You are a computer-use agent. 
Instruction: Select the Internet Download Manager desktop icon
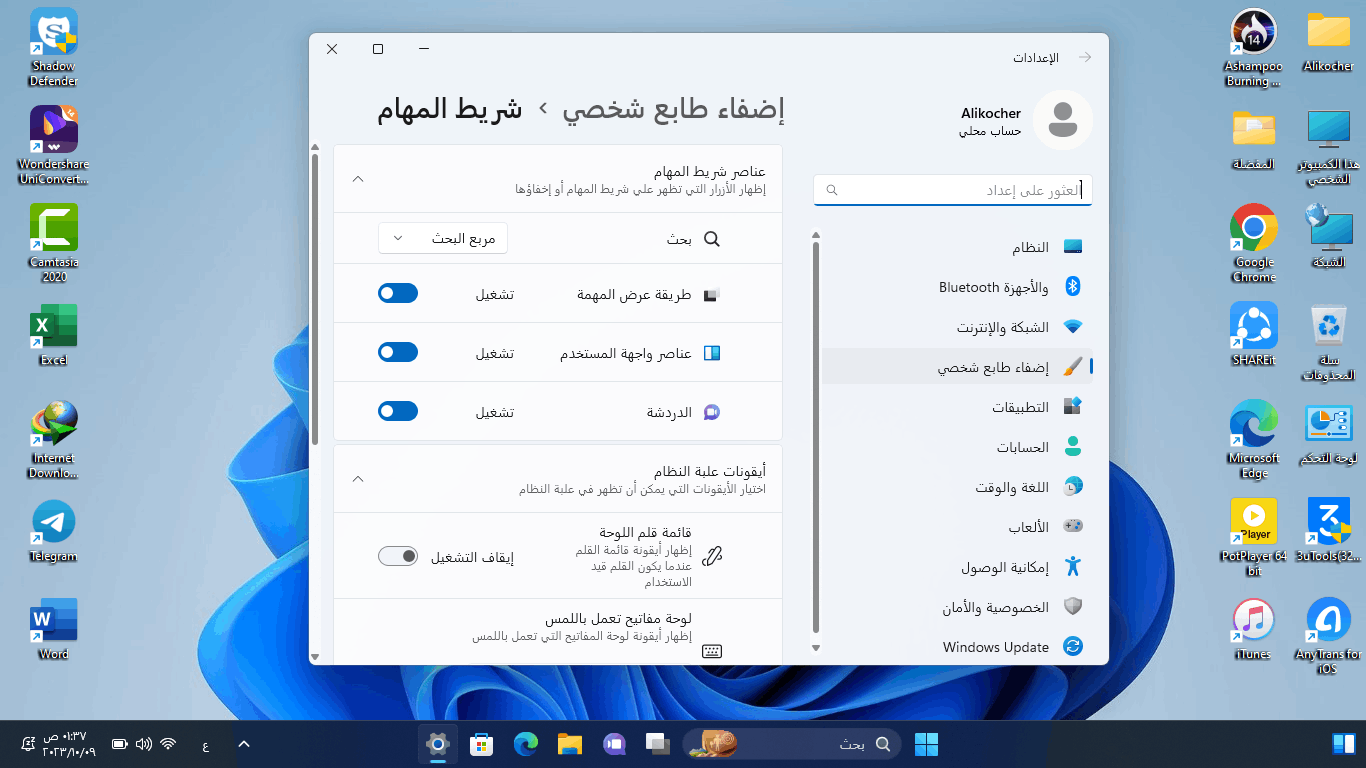(x=54, y=440)
